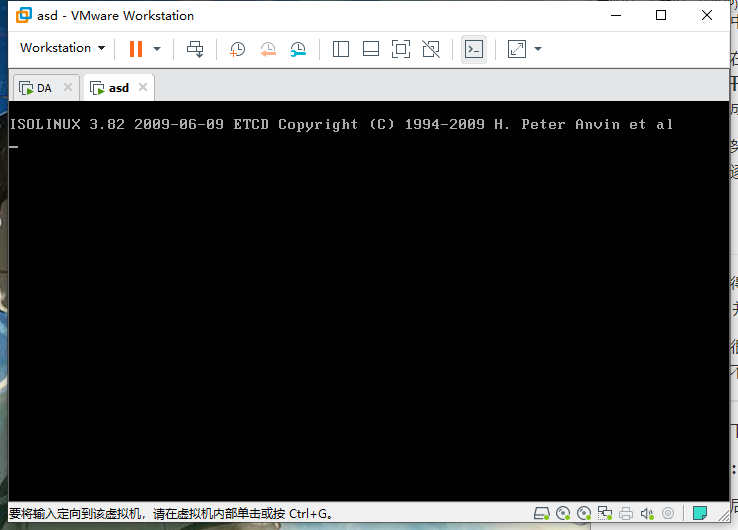This screenshot has width=738, height=530.
Task: Click the stretch guest display icon
Action: pyautogui.click(x=517, y=49)
